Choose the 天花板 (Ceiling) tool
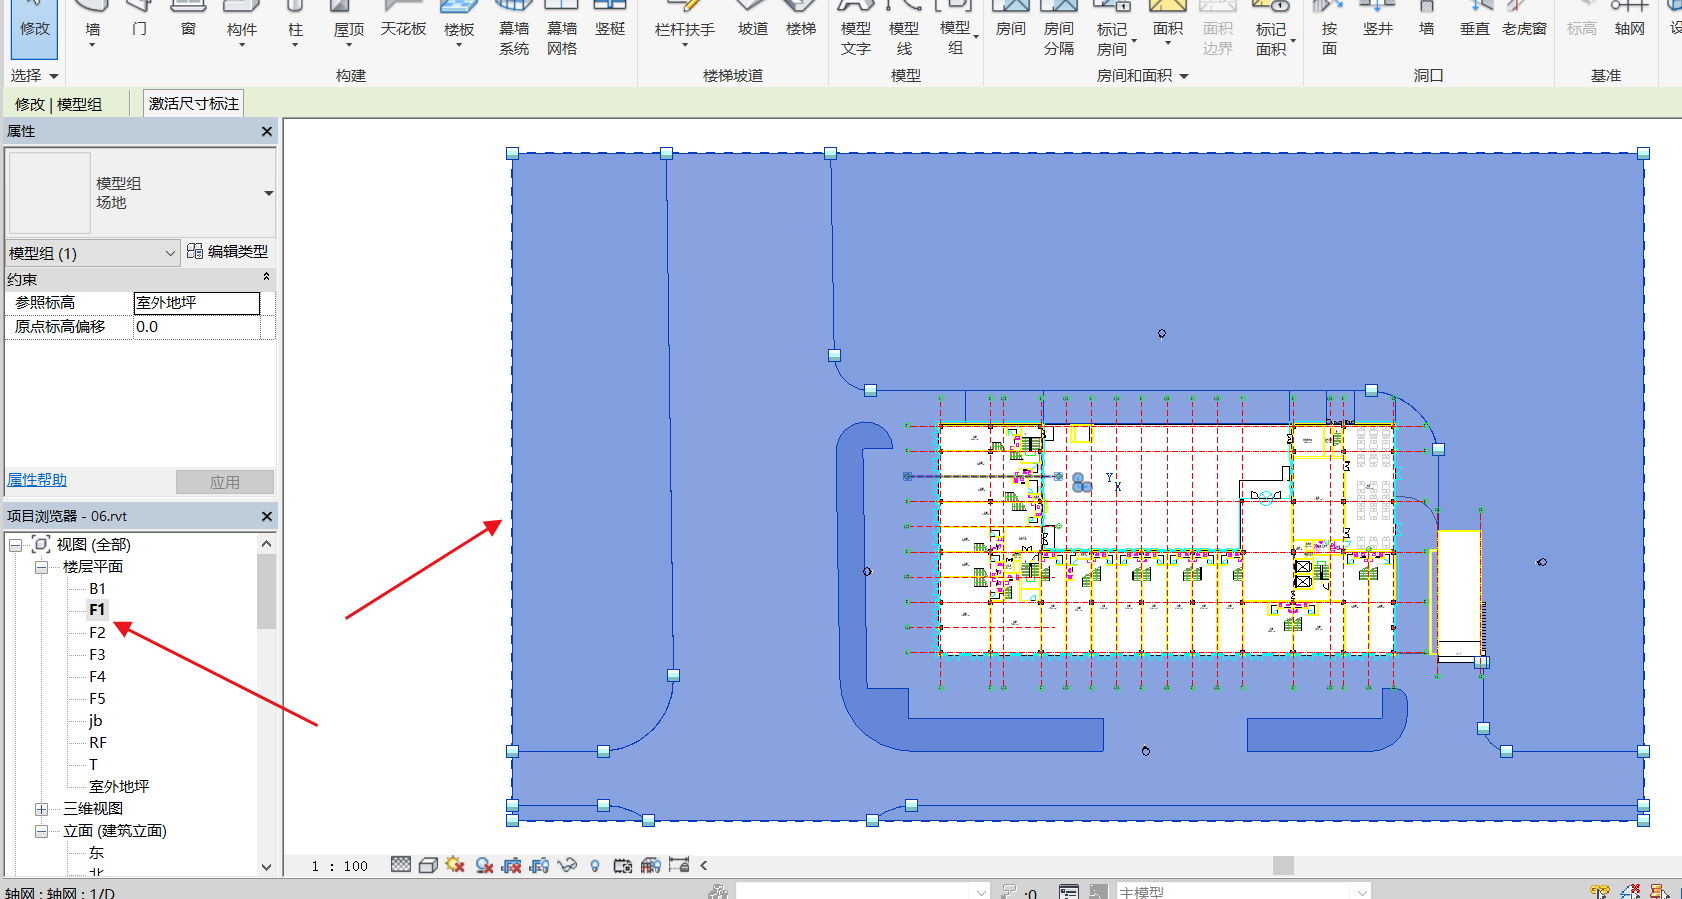 tap(403, 22)
